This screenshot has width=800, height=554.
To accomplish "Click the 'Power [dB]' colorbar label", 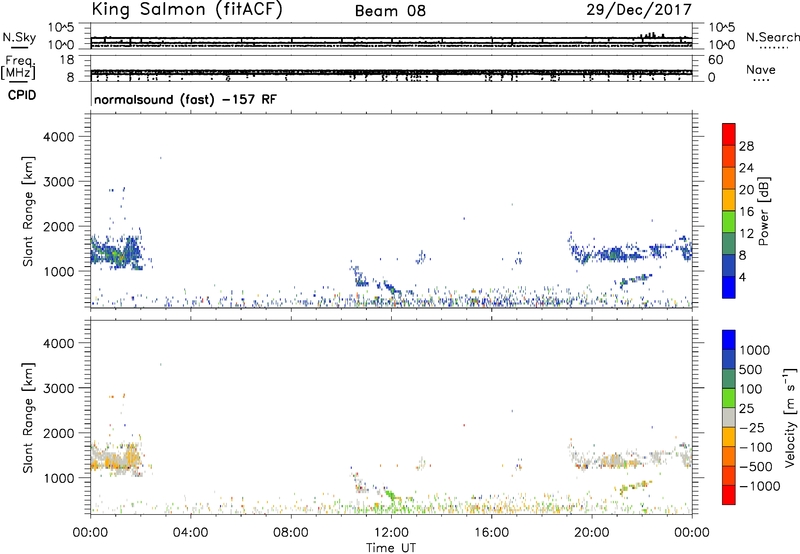I will click(x=763, y=211).
